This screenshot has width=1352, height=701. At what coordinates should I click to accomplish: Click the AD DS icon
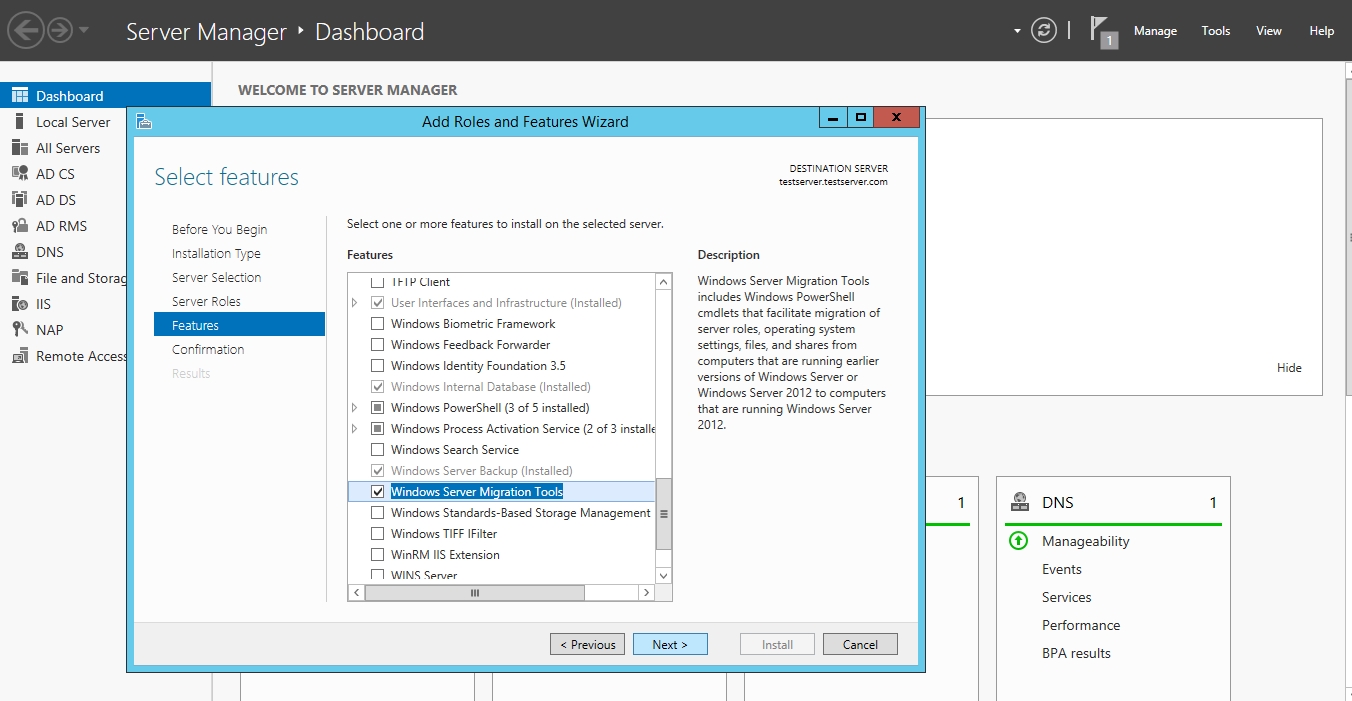click(20, 200)
